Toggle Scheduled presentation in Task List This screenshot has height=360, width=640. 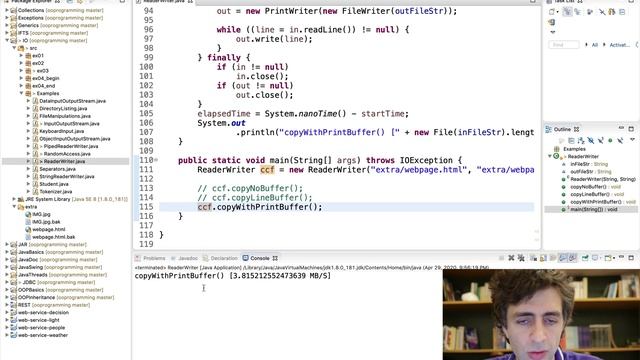(x=578, y=12)
